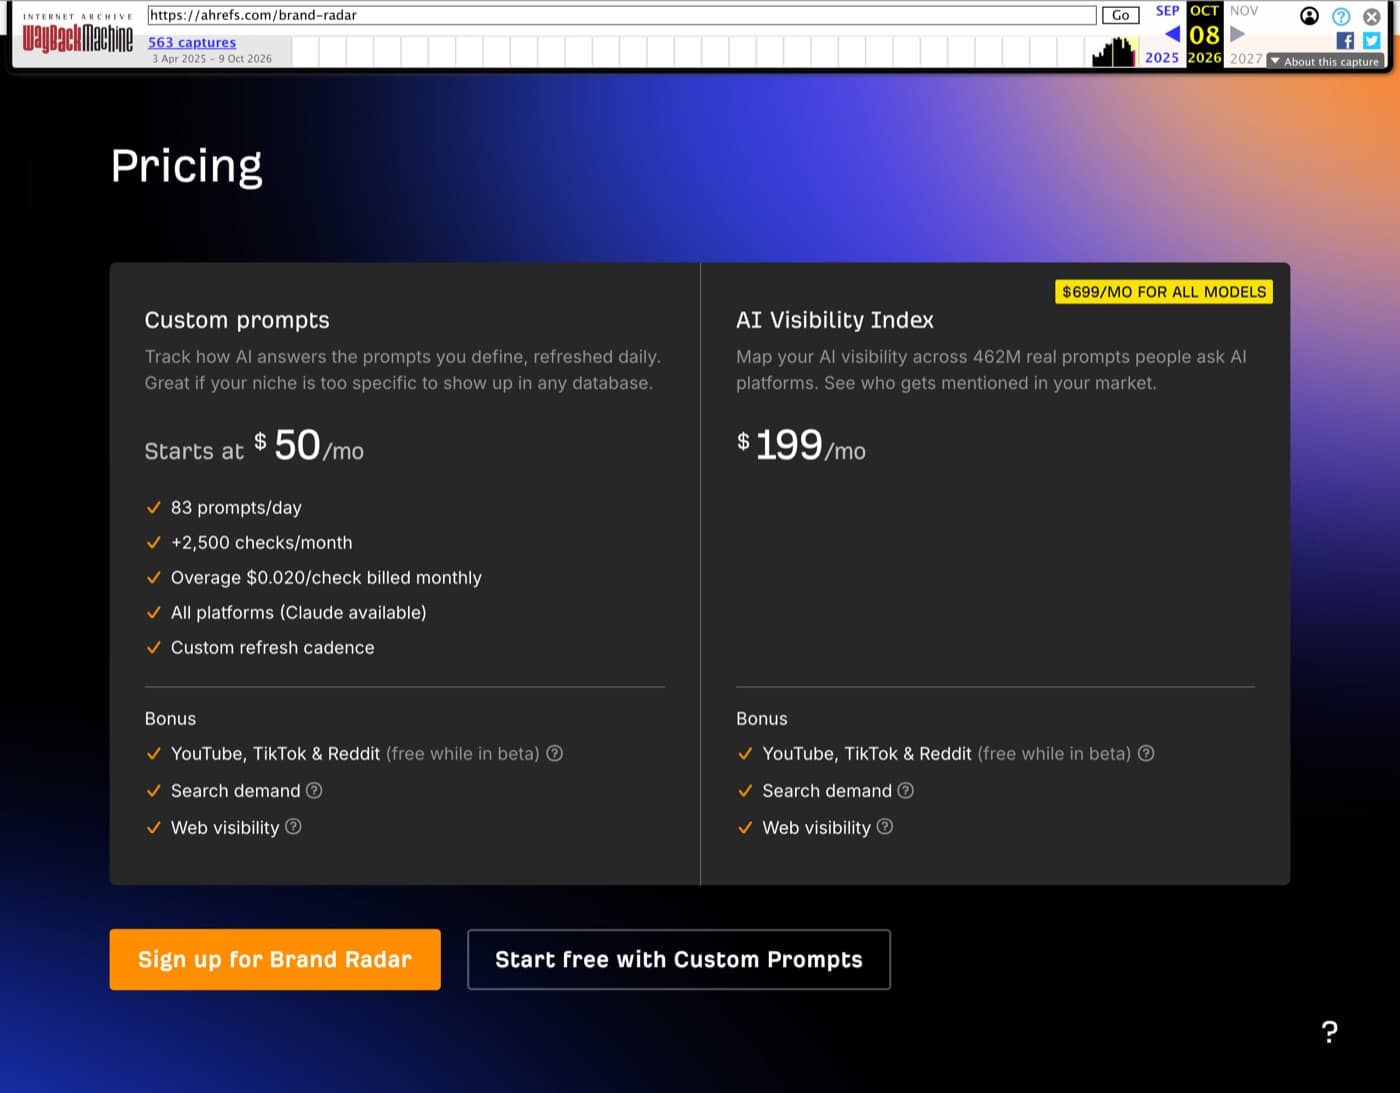Close the Wayback toolbar
The width and height of the screenshot is (1400, 1093).
1372,16
